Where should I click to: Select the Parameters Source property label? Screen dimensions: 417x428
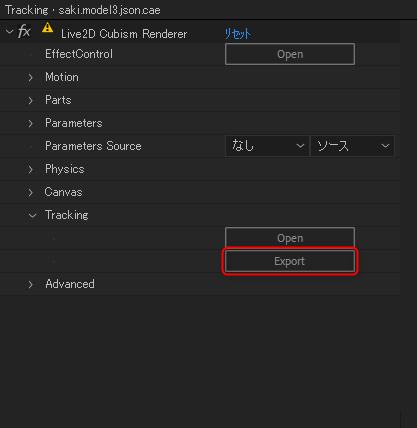click(x=93, y=146)
